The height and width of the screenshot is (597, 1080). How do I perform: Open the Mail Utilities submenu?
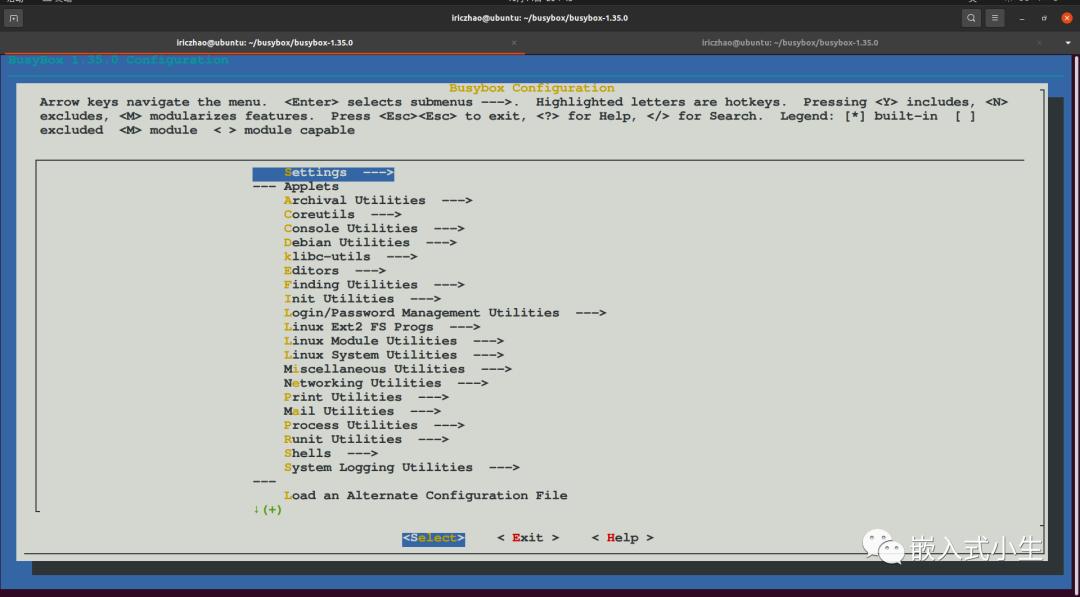click(362, 411)
